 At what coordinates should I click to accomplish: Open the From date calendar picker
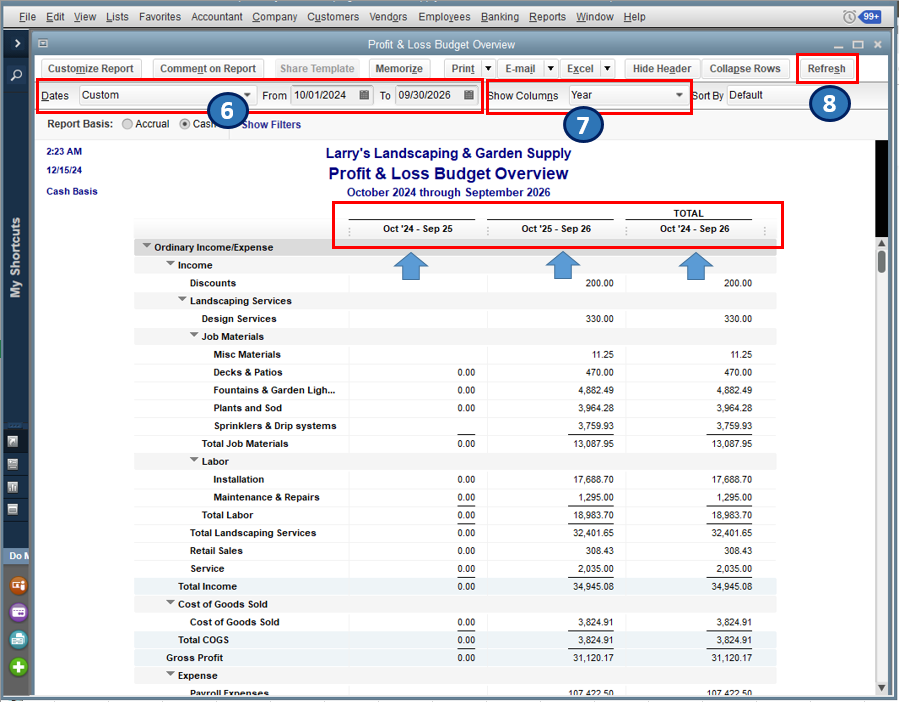click(x=364, y=96)
